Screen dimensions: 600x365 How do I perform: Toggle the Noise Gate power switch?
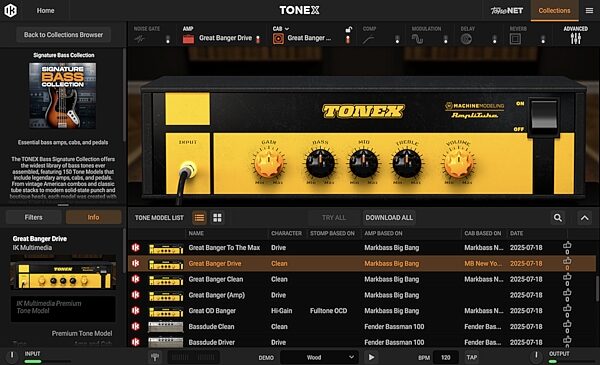coord(168,39)
